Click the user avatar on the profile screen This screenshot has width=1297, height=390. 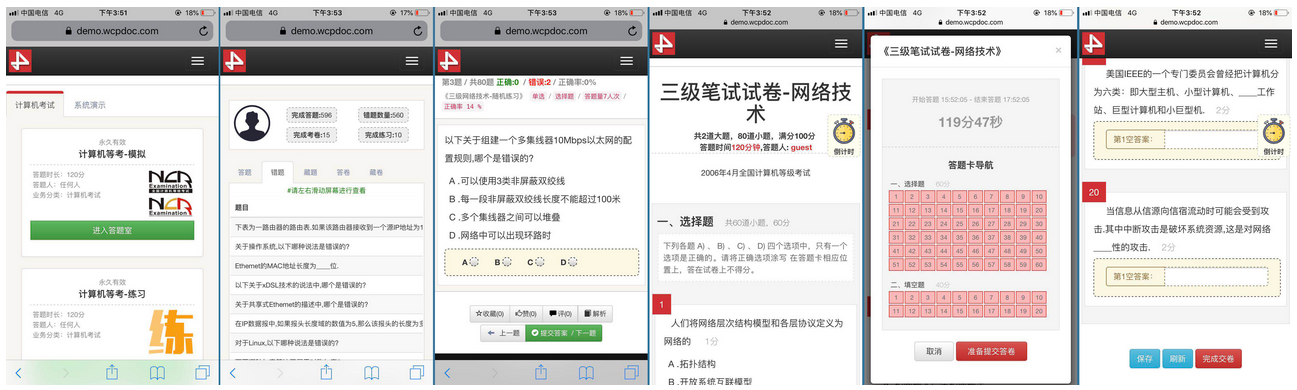click(x=252, y=124)
